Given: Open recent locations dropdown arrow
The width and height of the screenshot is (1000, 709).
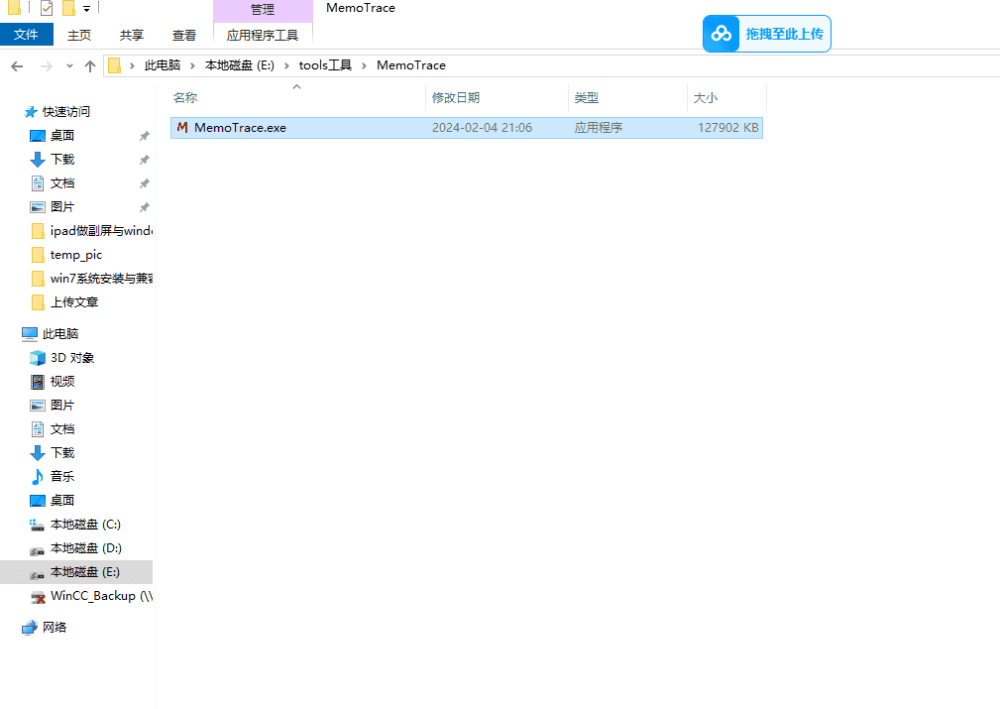Looking at the screenshot, I should pos(69,66).
